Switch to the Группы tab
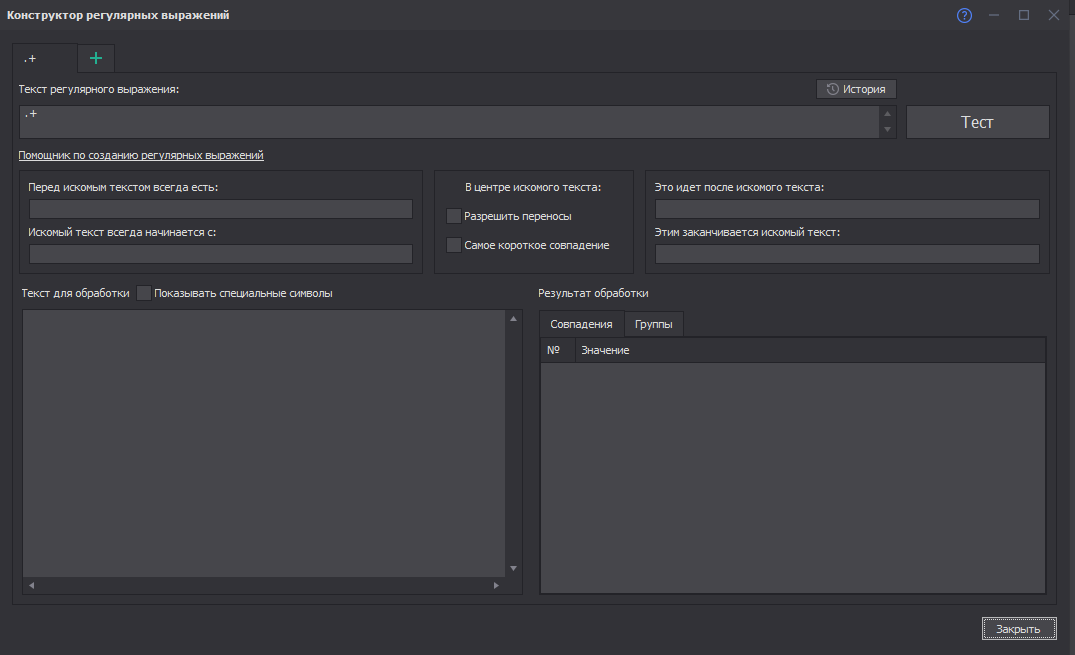Screen dimensions: 1075x655 coord(653,324)
